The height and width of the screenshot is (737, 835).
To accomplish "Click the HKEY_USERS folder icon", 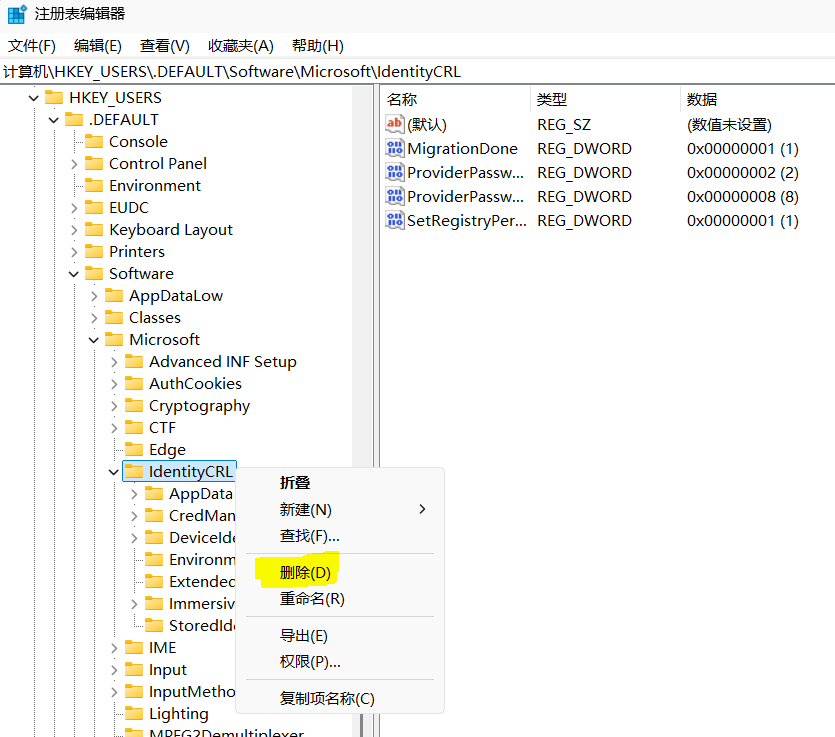I will [54, 98].
